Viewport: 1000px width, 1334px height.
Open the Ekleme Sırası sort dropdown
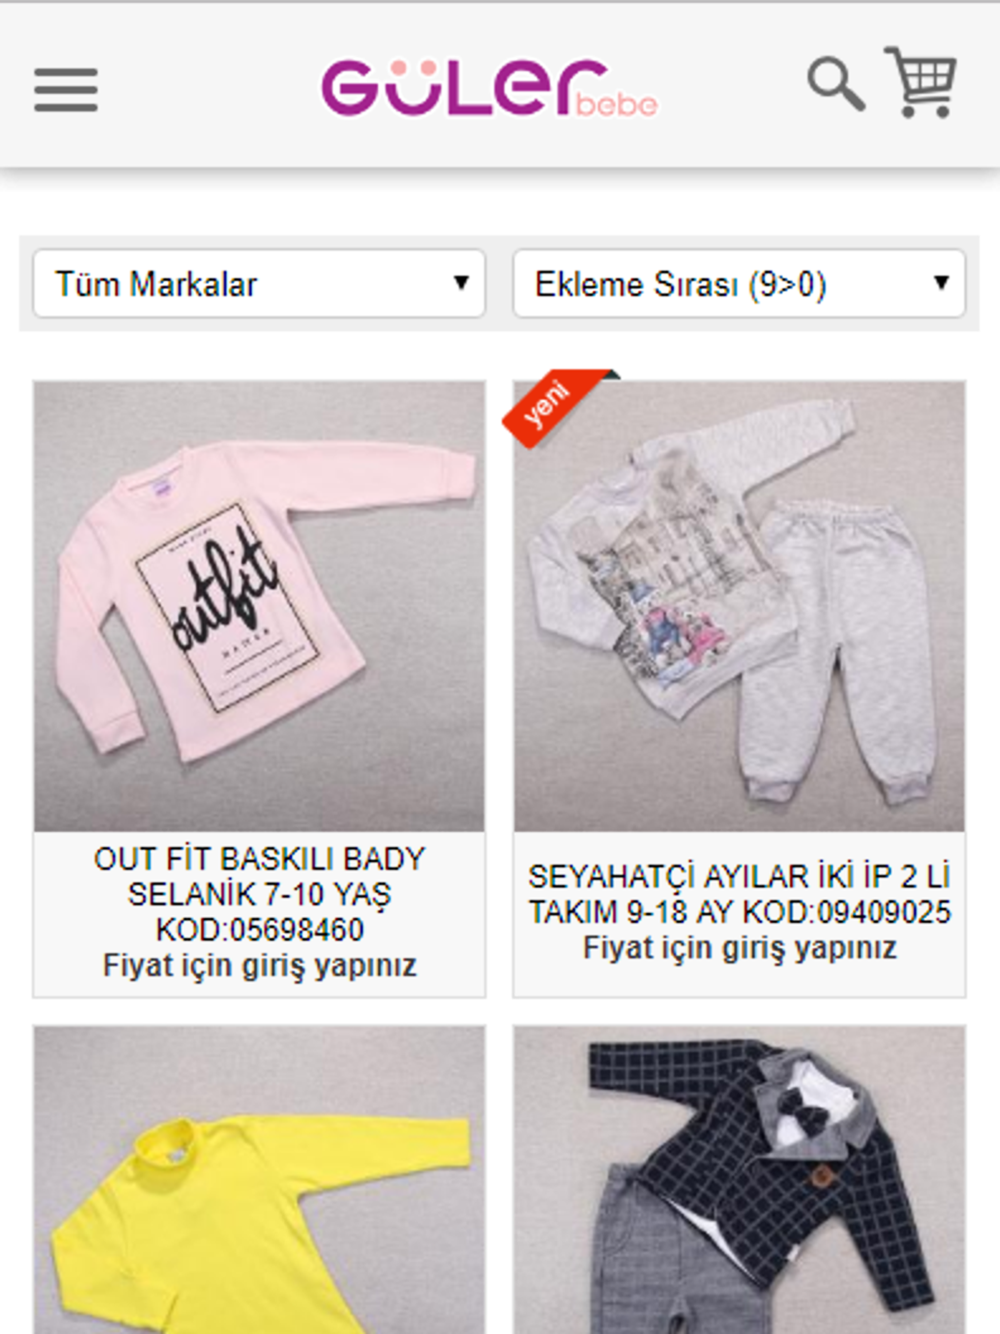click(739, 284)
